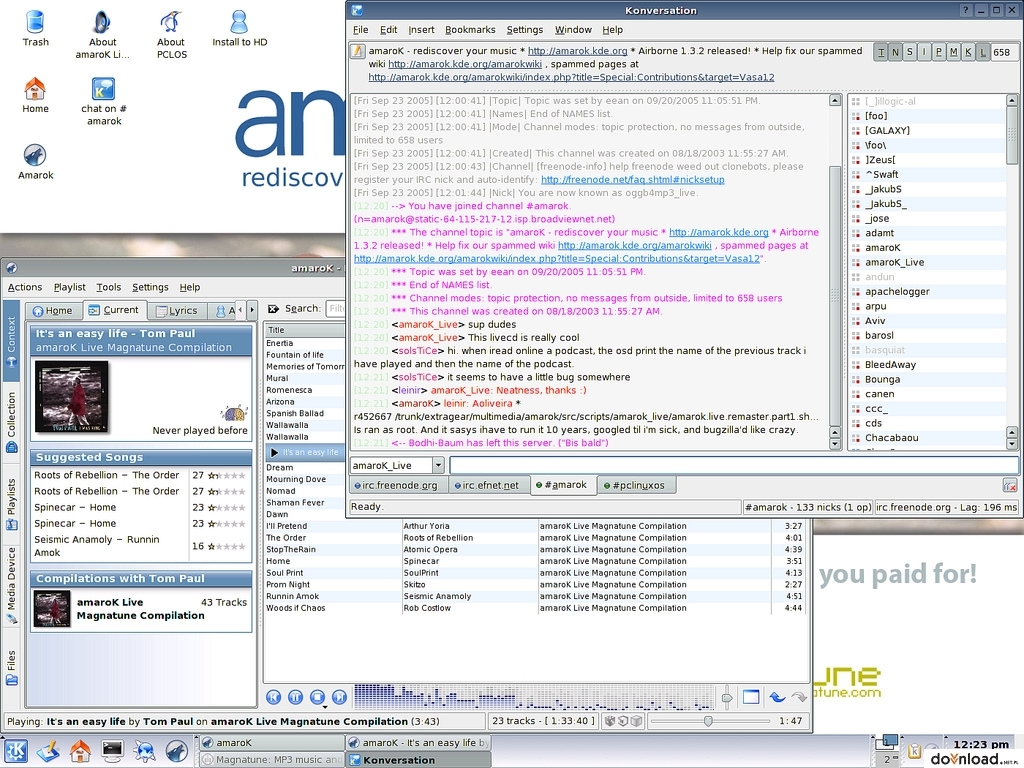Screen dimensions: 1024x768
Task: Click the pencil desktop-access icon in panel
Action: [x=48, y=751]
